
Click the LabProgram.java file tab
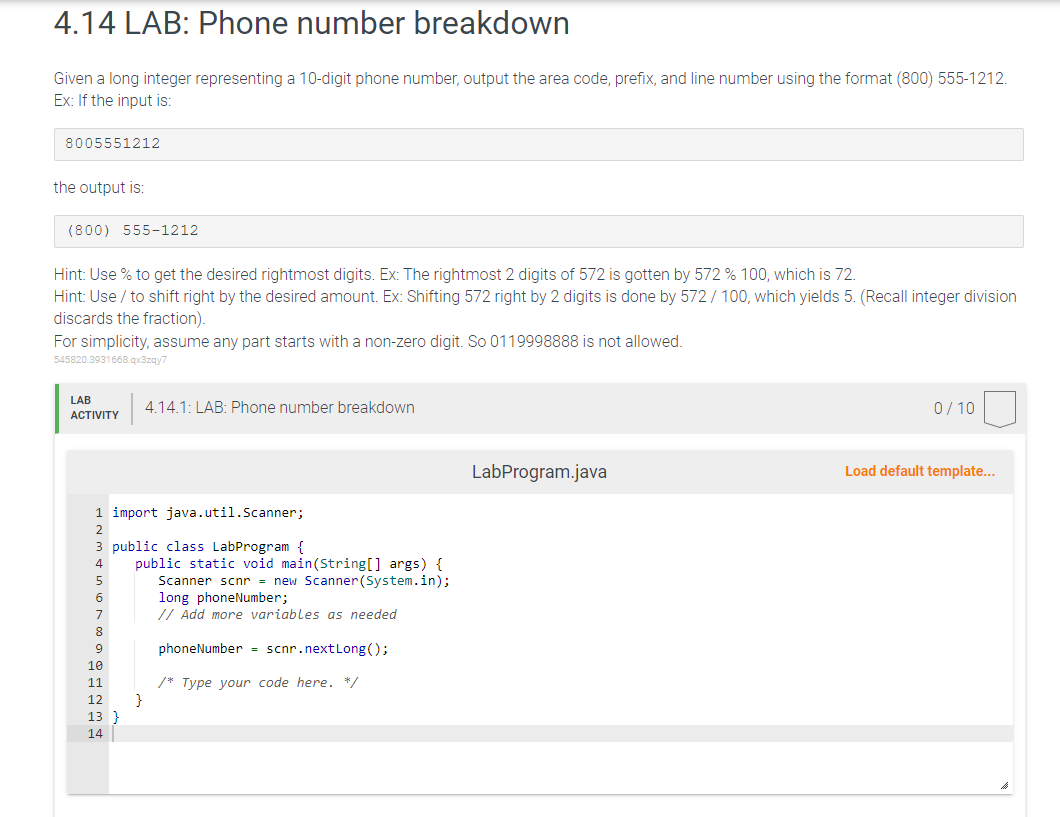538,471
